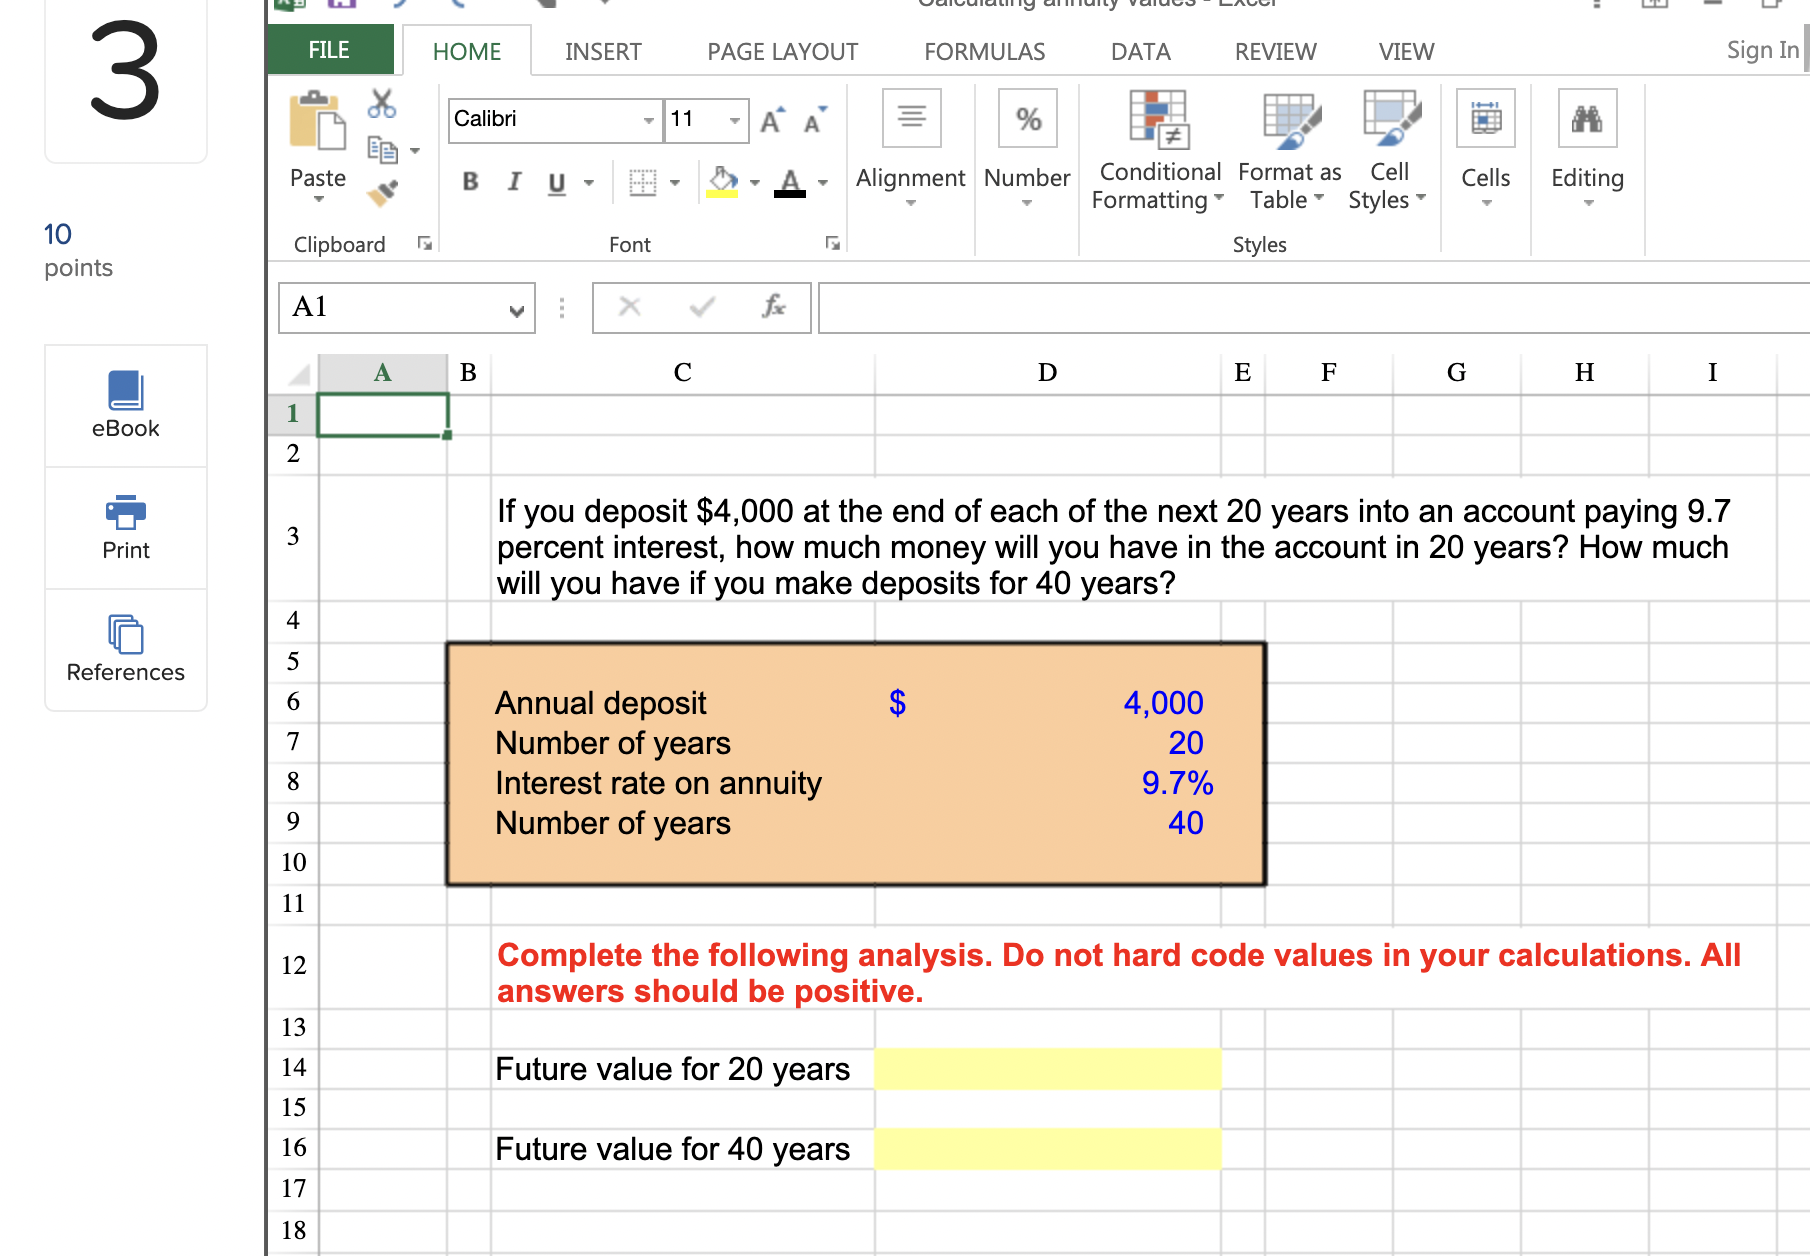Switch to the FORMULAS ribbon tab
This screenshot has height=1256, width=1810.
984,51
